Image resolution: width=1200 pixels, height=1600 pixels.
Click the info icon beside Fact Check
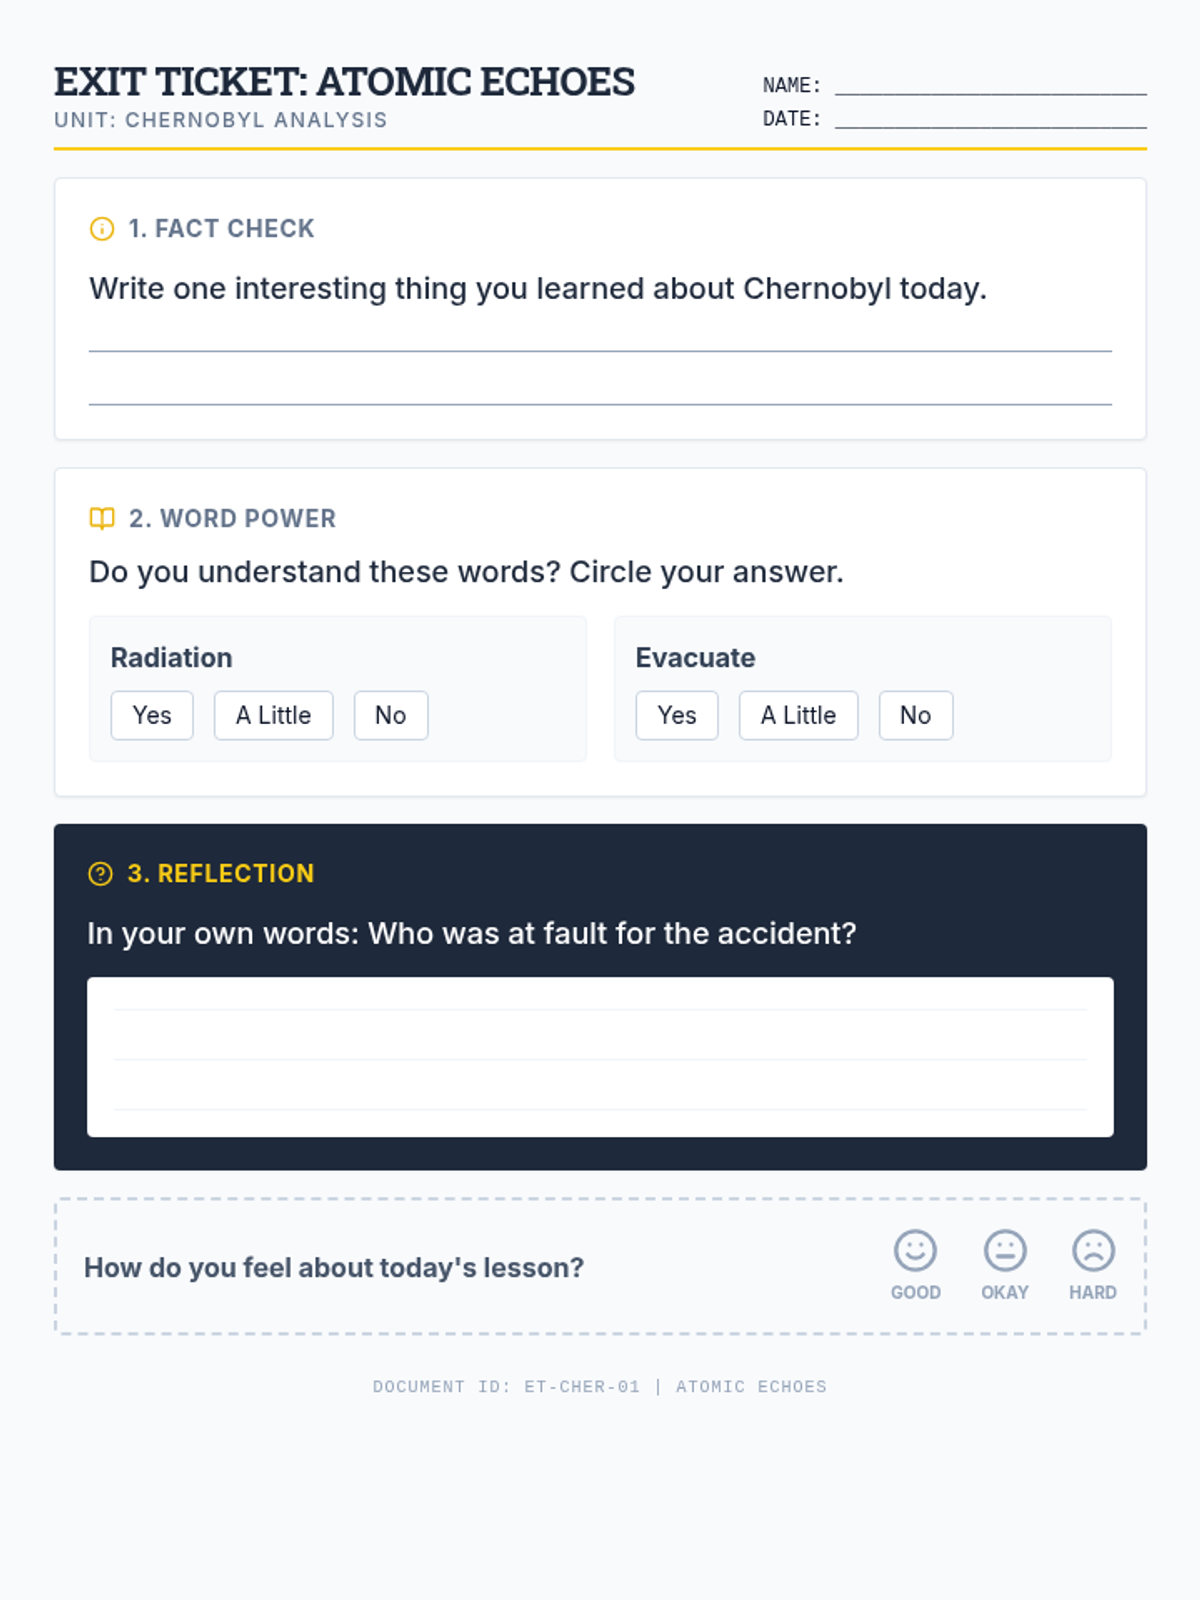tap(102, 229)
